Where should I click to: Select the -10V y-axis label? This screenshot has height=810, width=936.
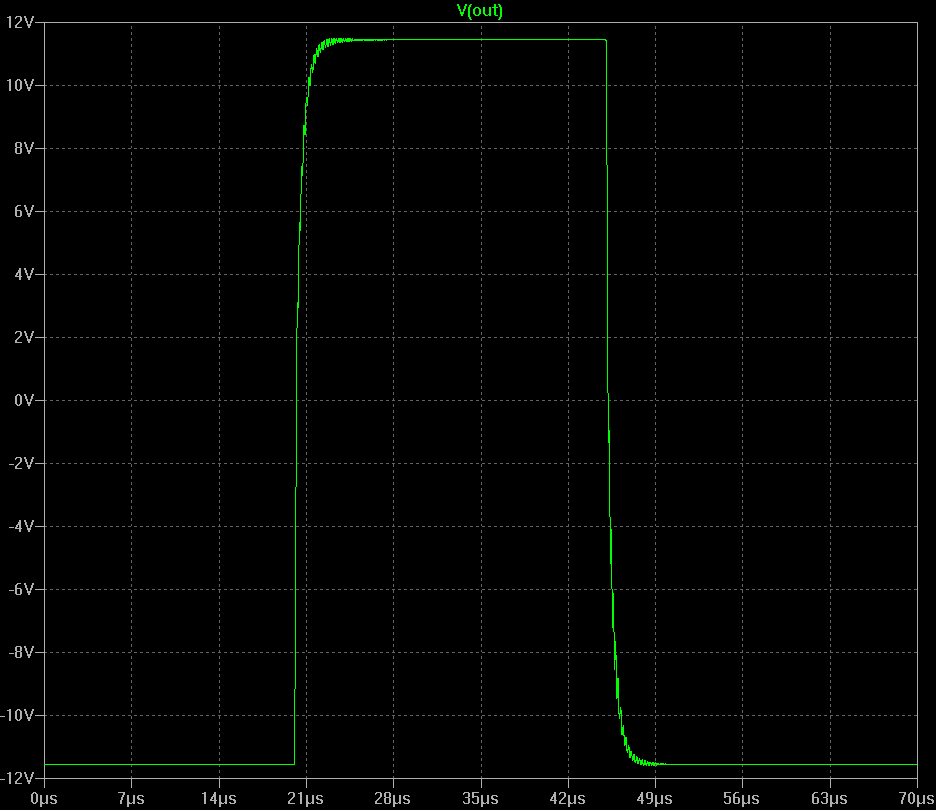pos(17,715)
